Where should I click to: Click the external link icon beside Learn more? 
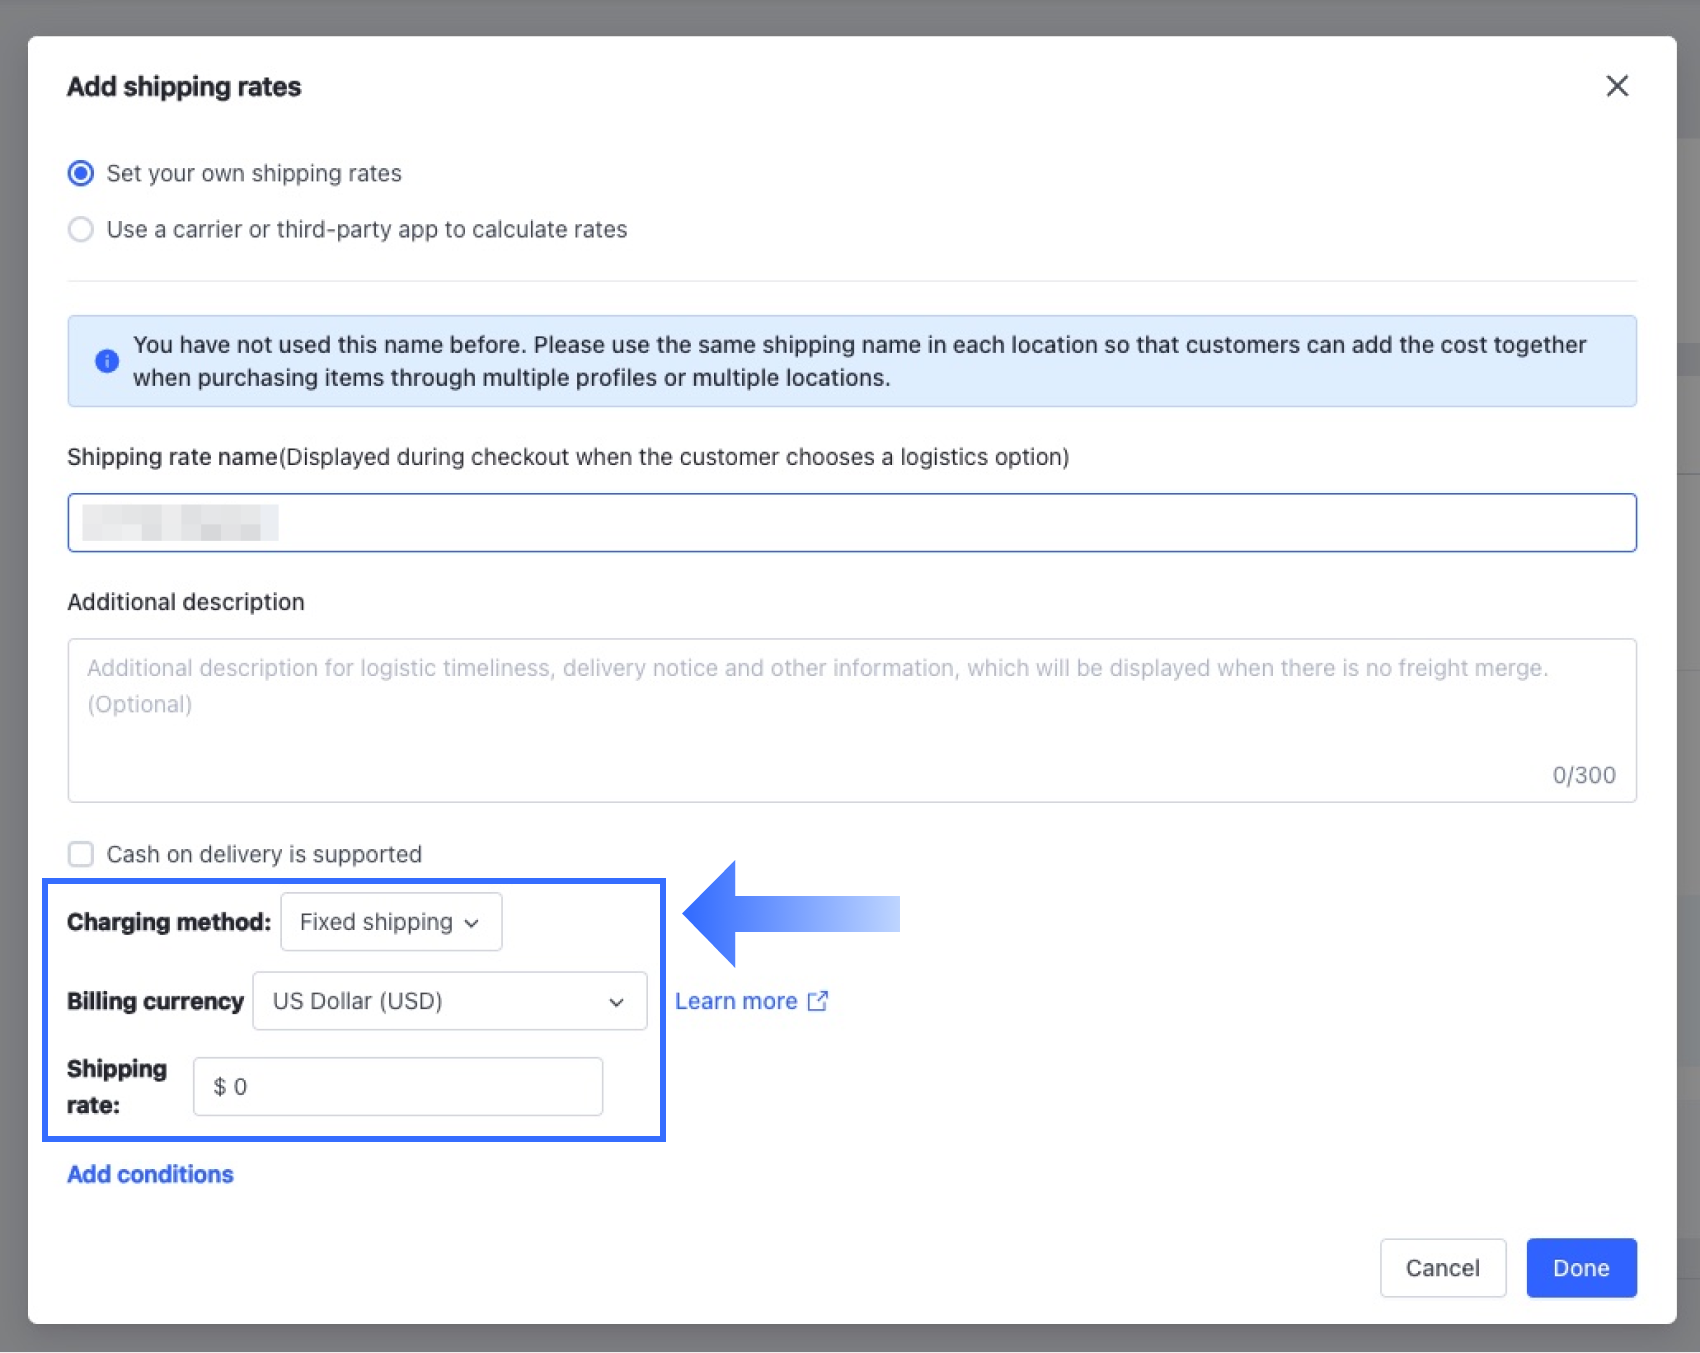818,1000
